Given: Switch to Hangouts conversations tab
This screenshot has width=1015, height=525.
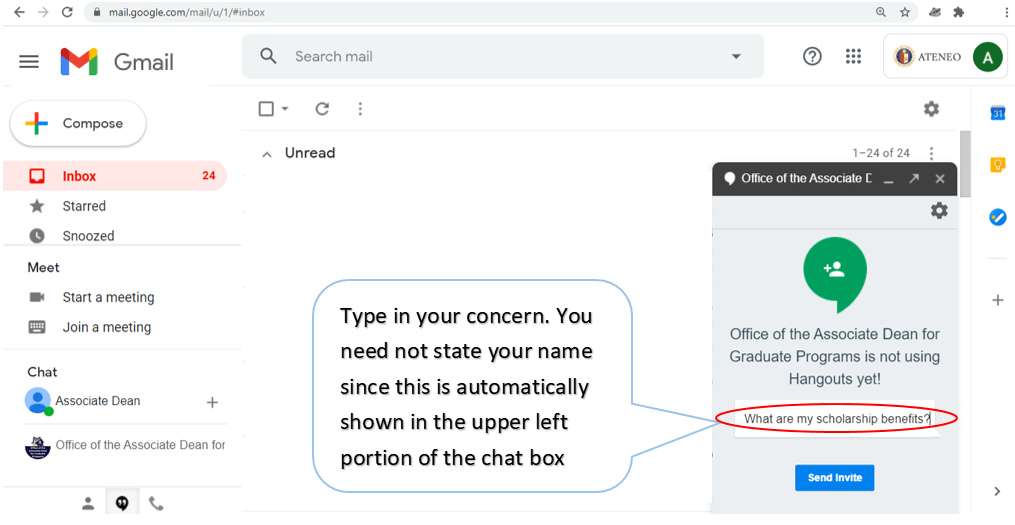Looking at the screenshot, I should click(122, 503).
